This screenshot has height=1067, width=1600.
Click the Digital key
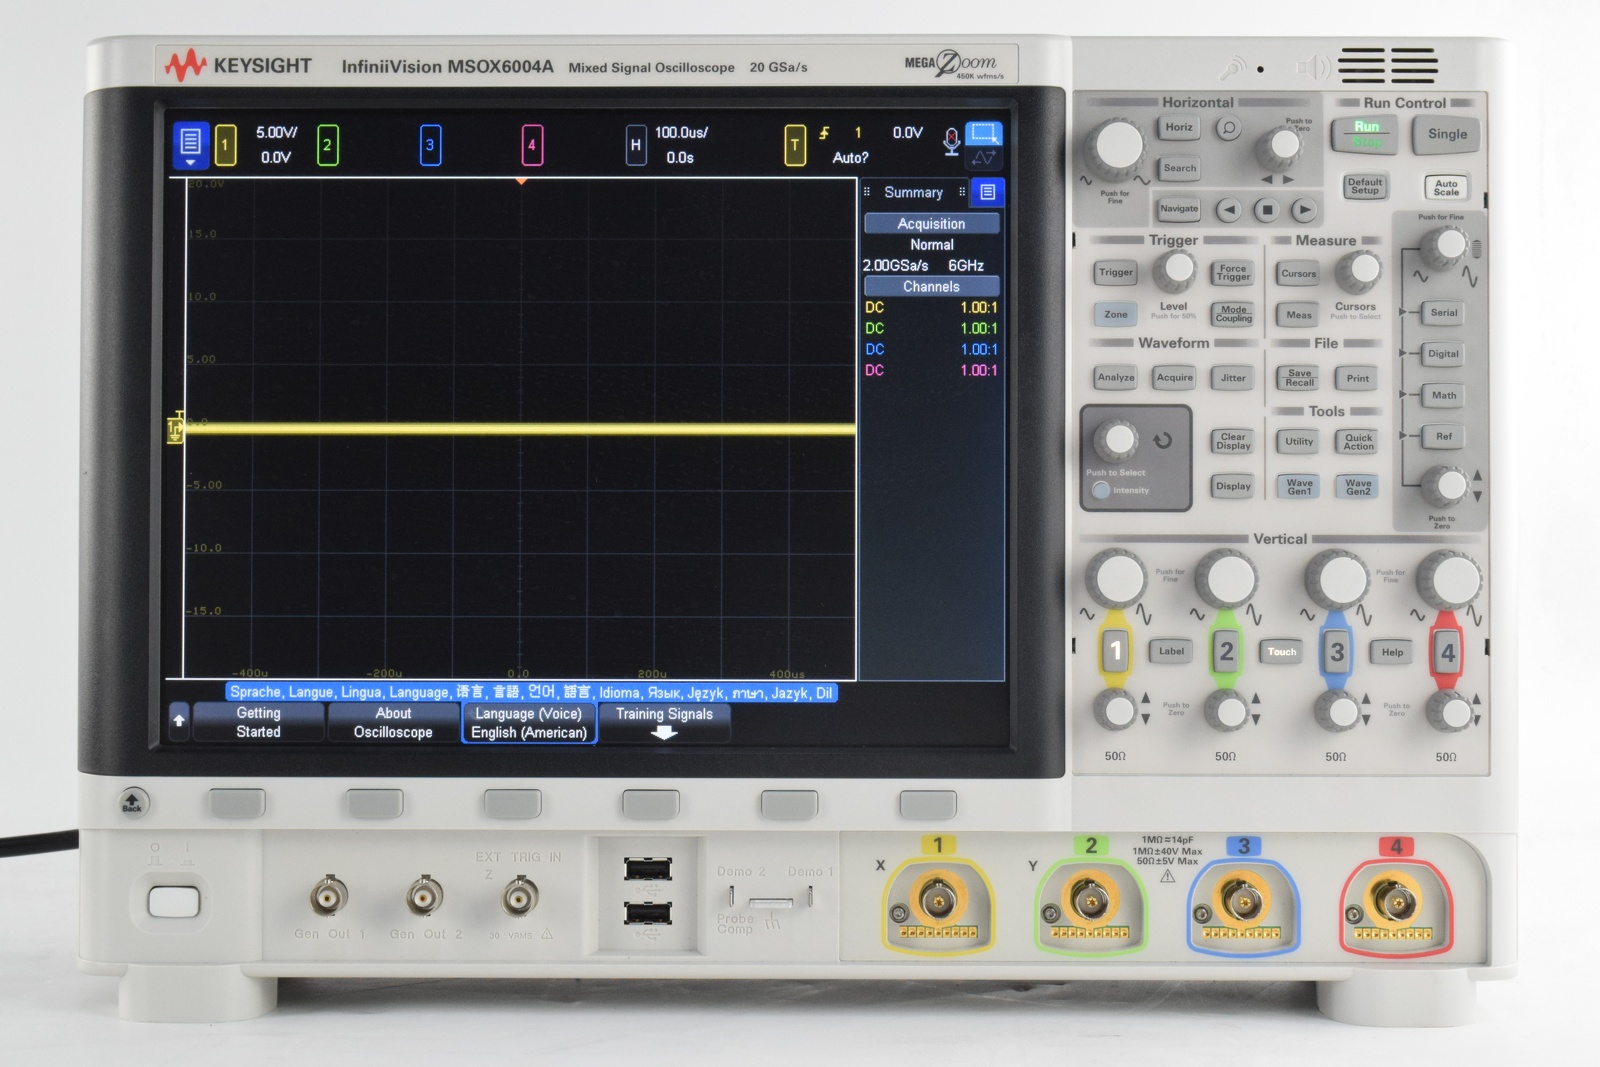(x=1444, y=354)
